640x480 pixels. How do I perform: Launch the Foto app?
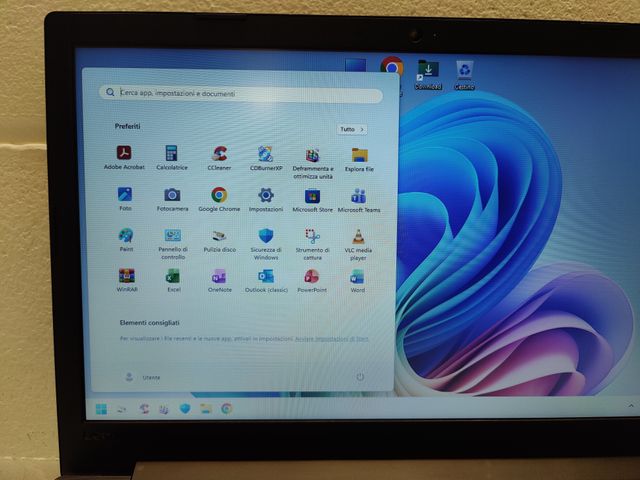click(x=125, y=198)
